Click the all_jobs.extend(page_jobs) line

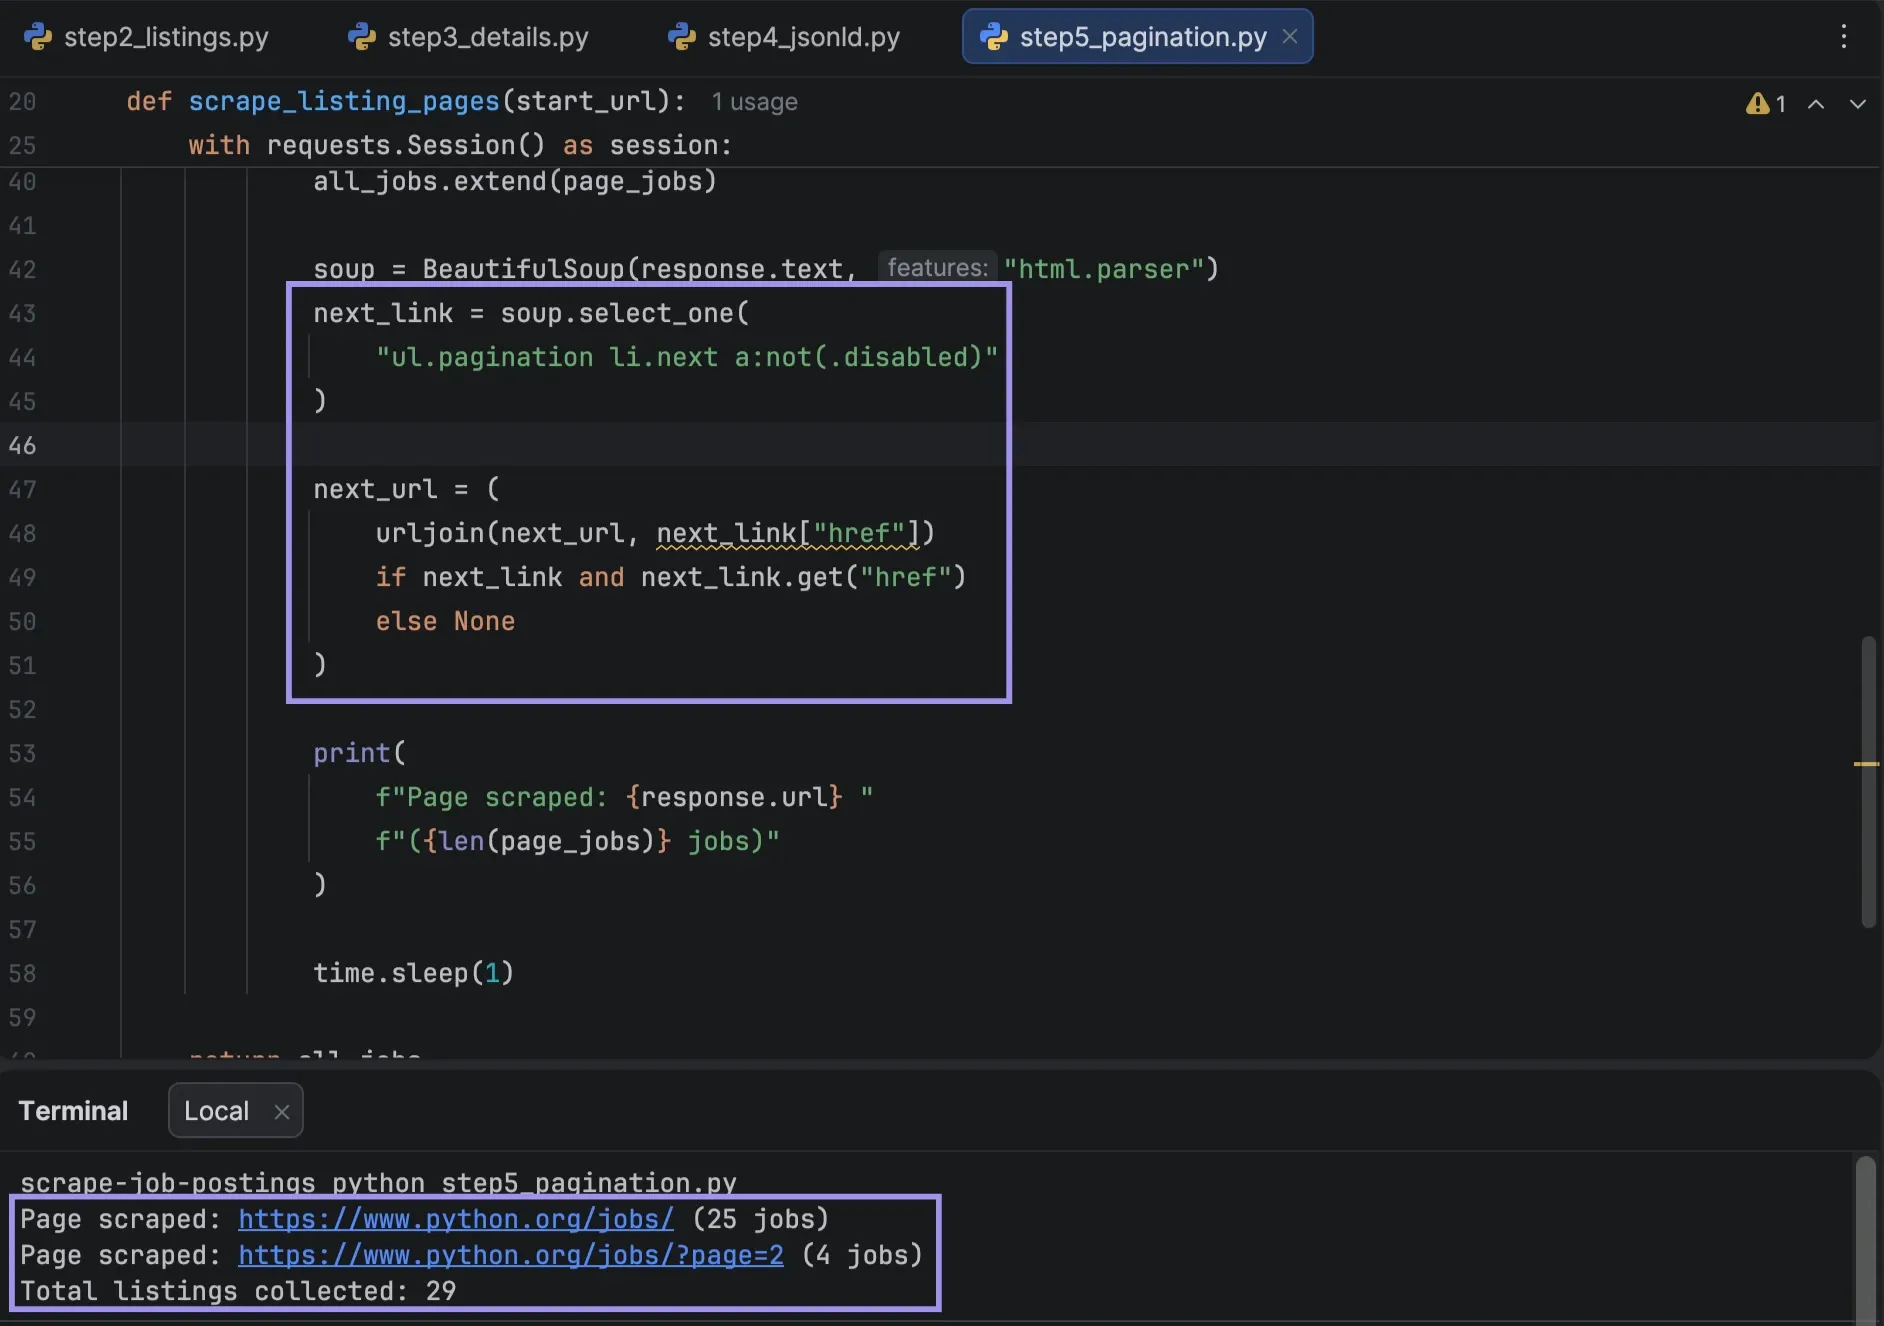tap(515, 181)
